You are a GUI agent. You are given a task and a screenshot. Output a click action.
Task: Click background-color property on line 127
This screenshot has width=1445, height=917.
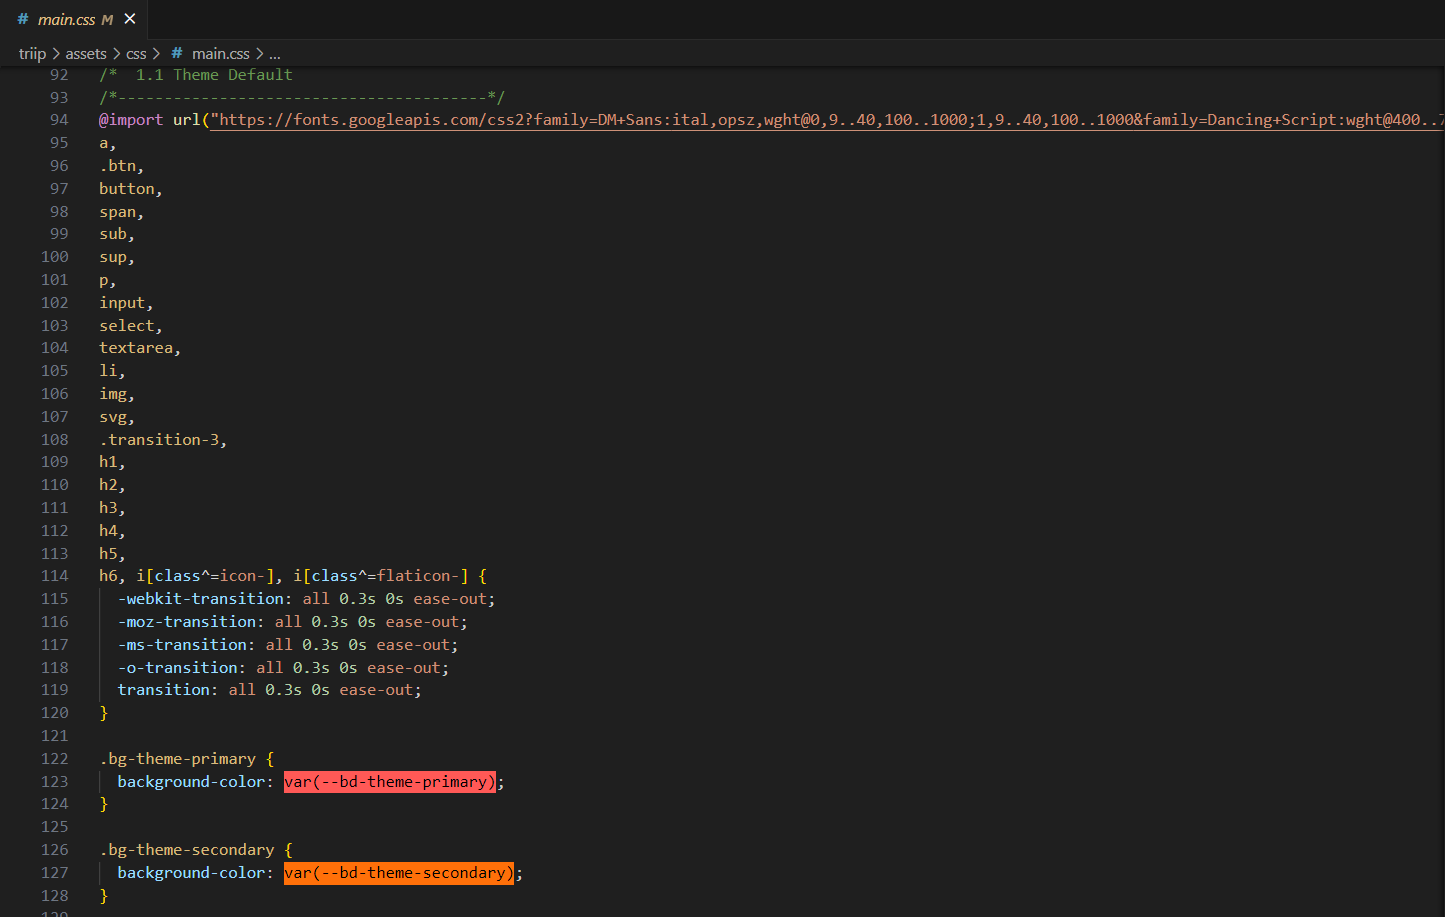(x=192, y=873)
